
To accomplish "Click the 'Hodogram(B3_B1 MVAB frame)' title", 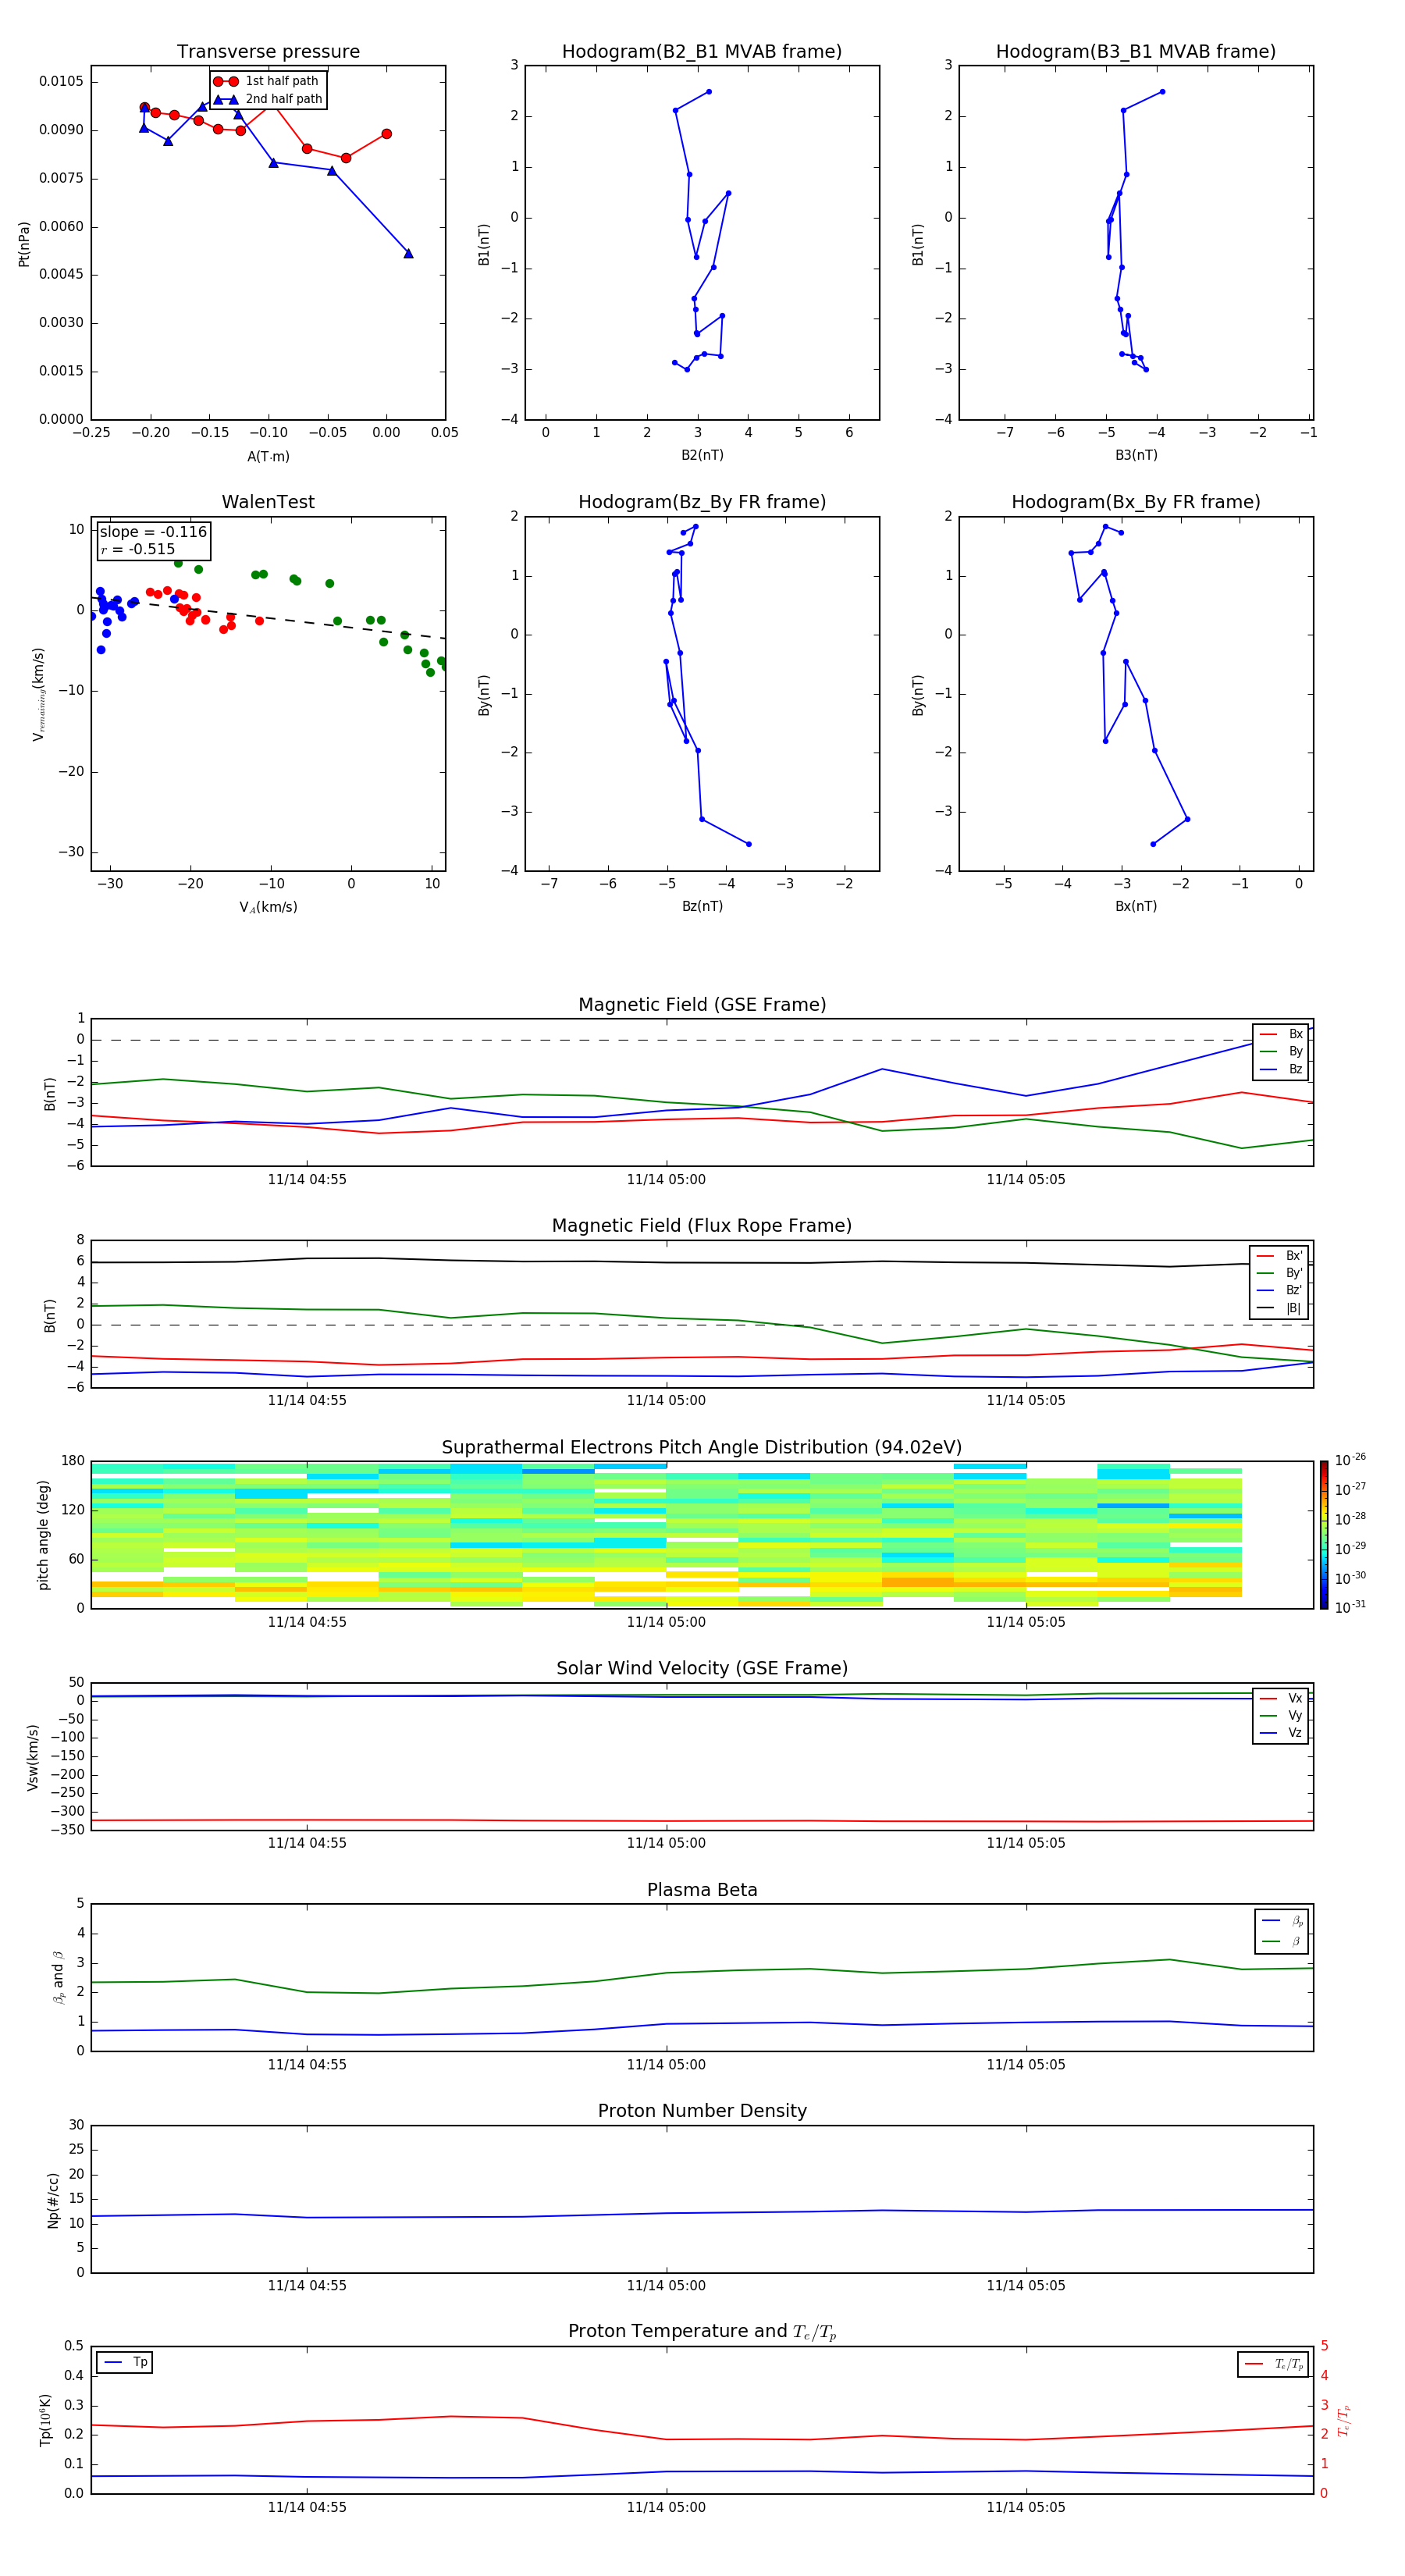I will [x=1136, y=52].
